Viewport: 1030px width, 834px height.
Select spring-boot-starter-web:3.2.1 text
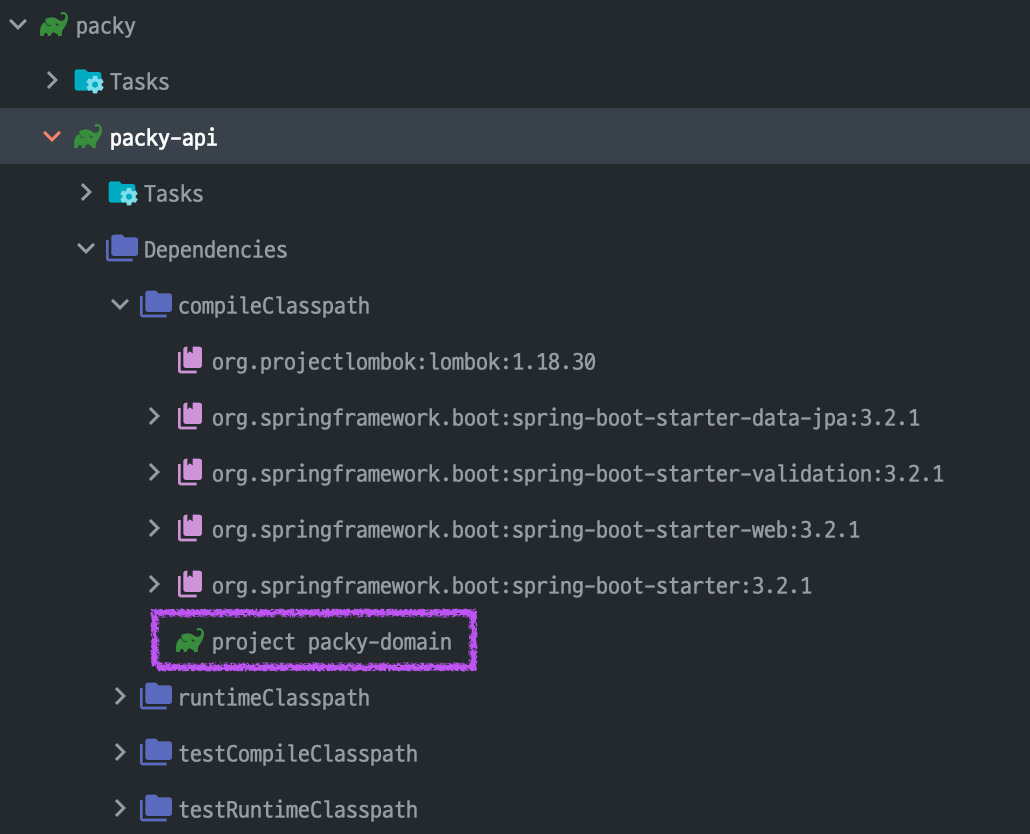(686, 529)
